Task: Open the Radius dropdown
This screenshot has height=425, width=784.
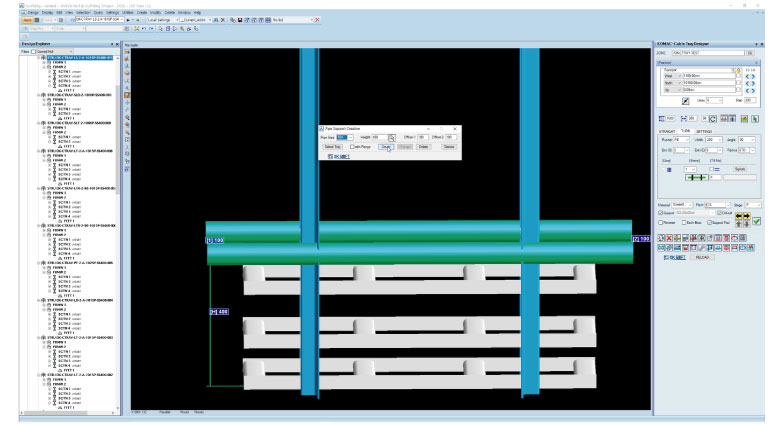Action: tap(746, 150)
